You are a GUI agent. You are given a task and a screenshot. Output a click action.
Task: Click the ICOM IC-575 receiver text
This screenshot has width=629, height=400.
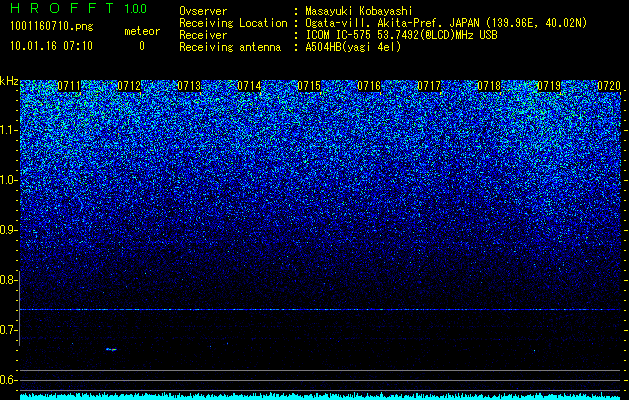click(x=401, y=35)
